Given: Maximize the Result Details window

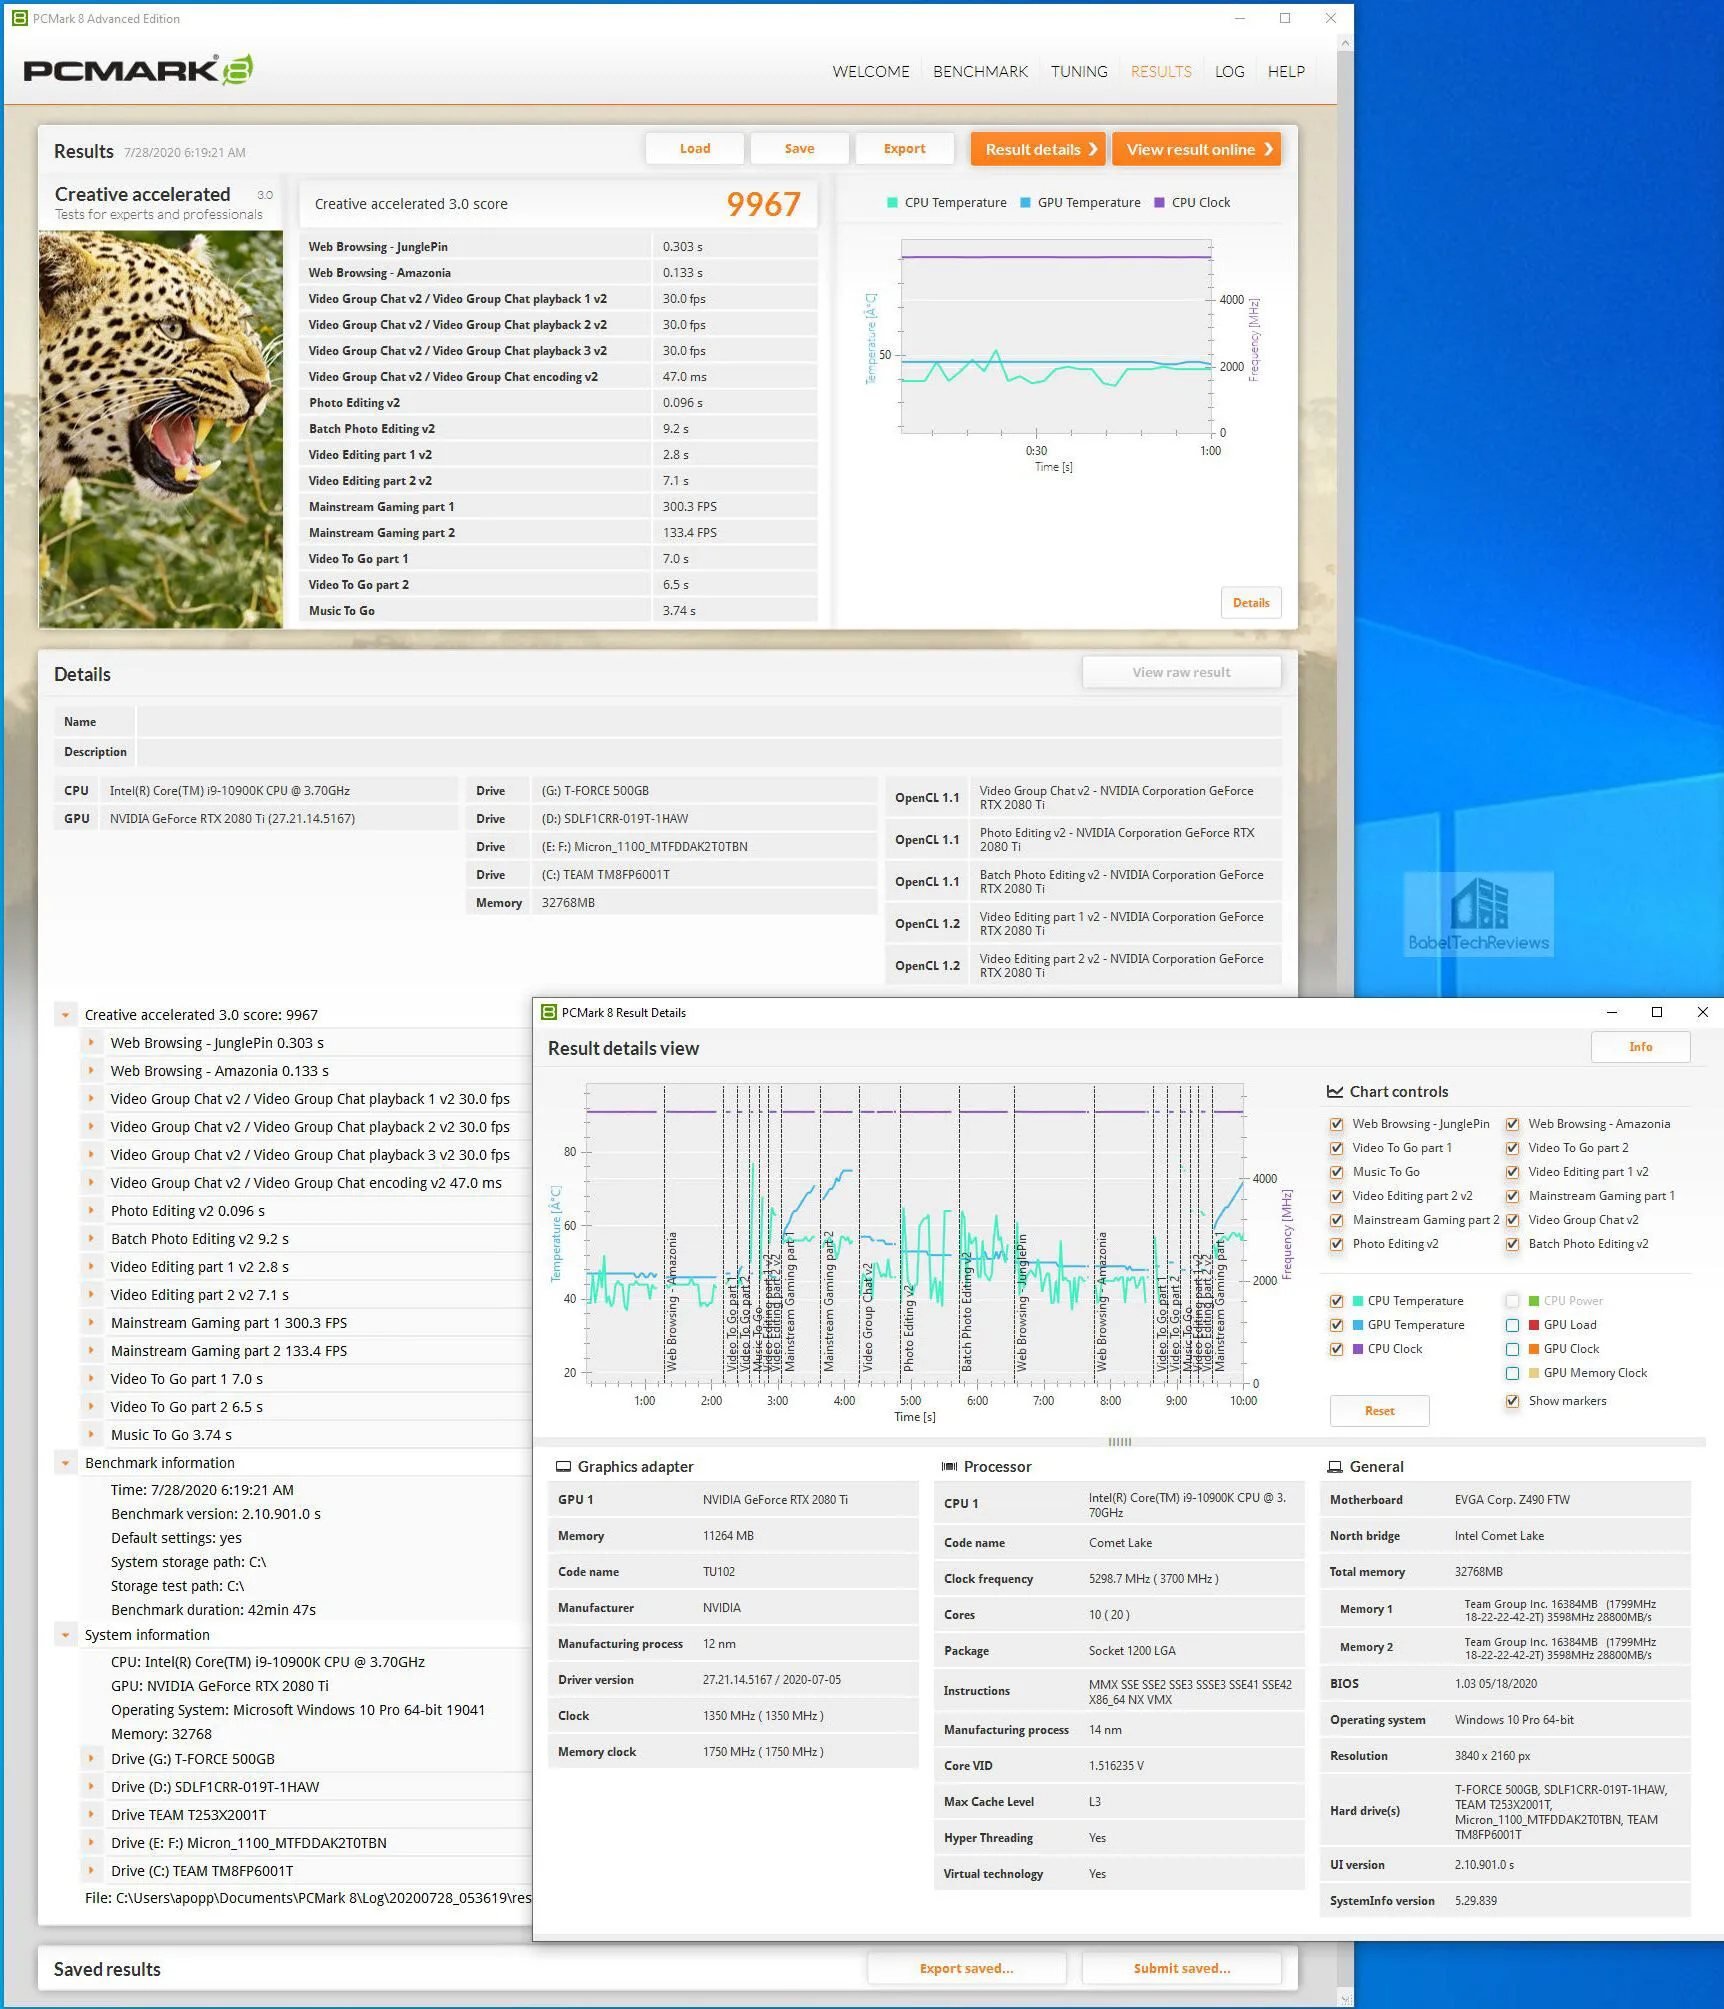Looking at the screenshot, I should pyautogui.click(x=1657, y=1012).
